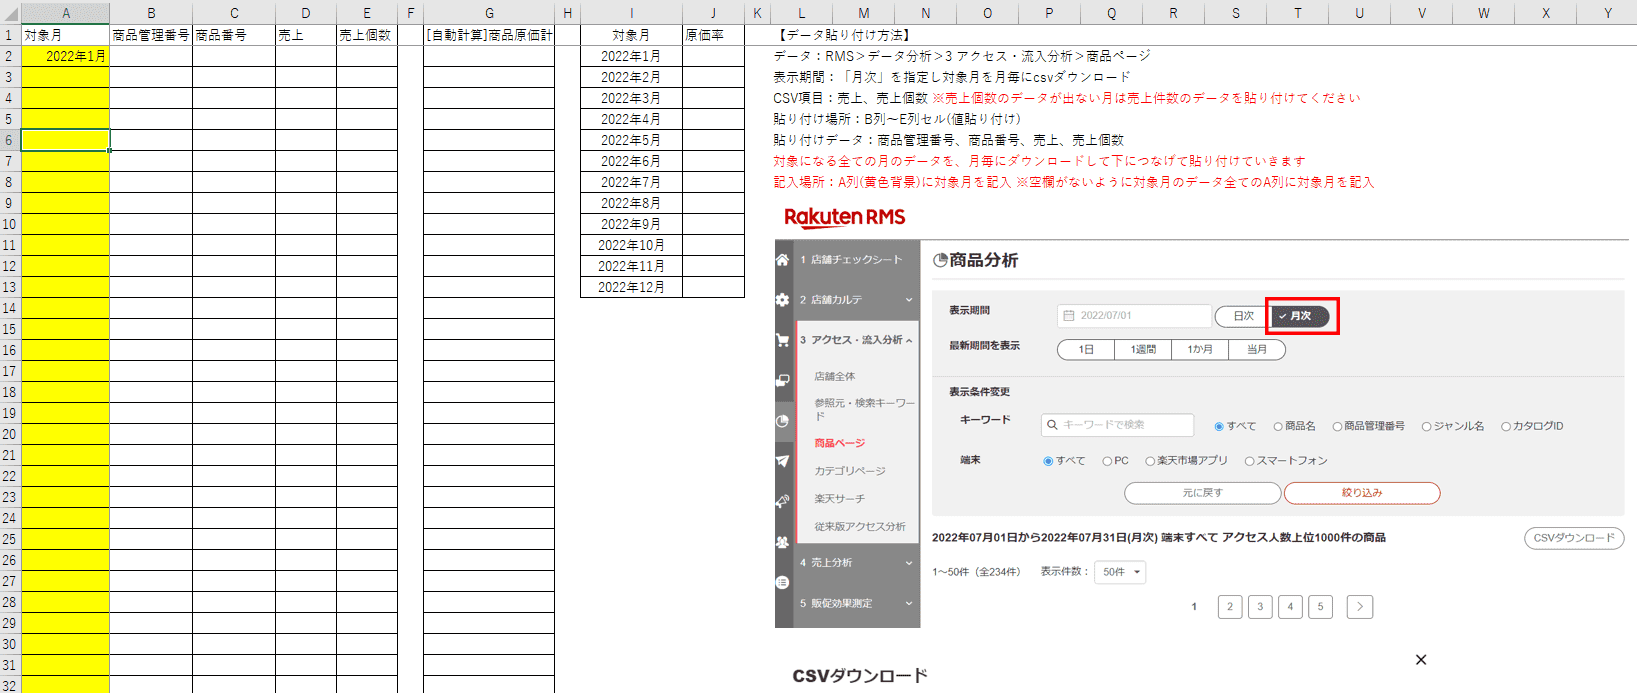
Task: Click the pie chart icon in RMS sidebar
Action: [782, 421]
